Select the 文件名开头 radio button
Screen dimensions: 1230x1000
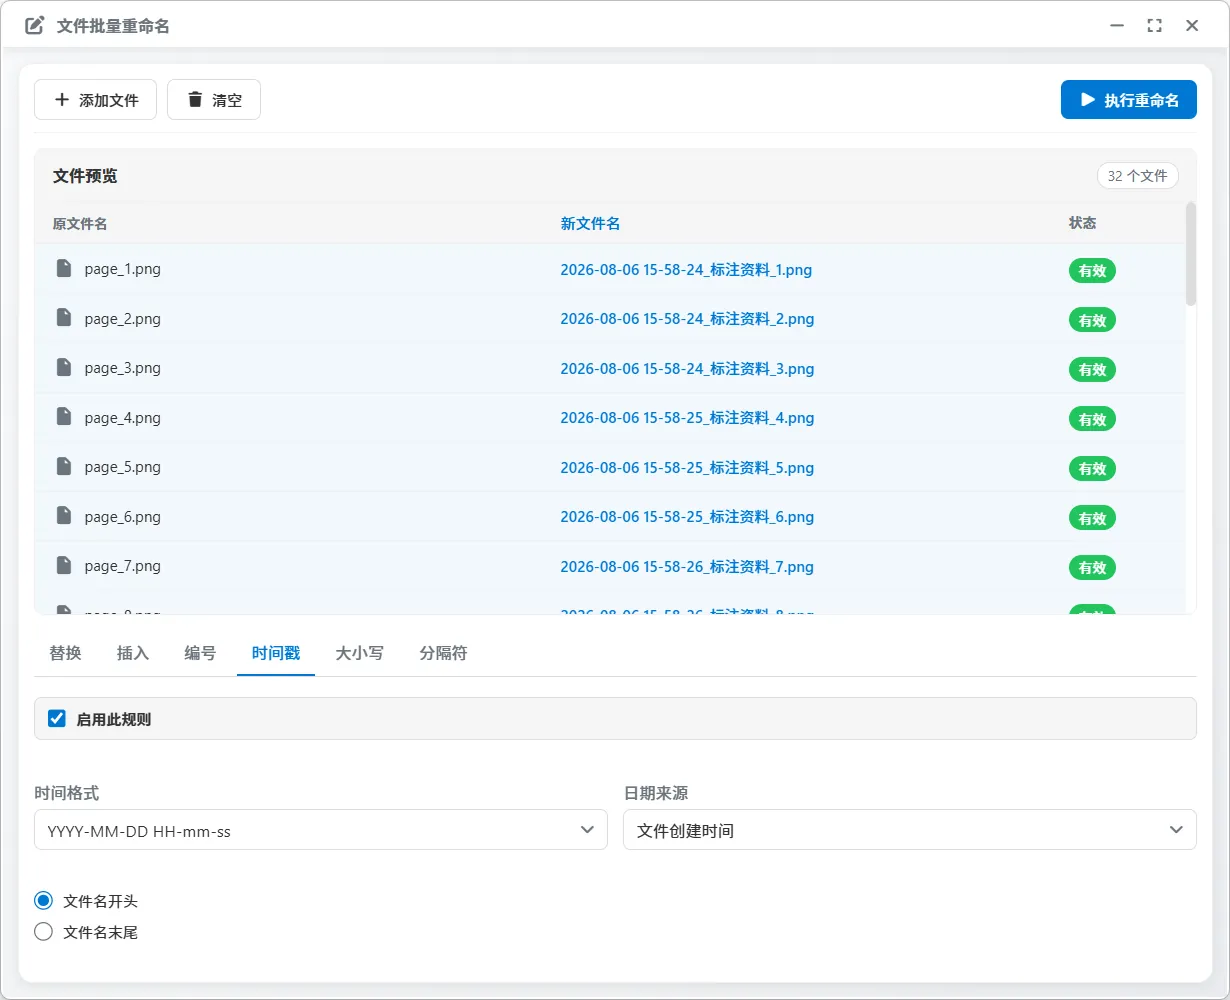43,900
